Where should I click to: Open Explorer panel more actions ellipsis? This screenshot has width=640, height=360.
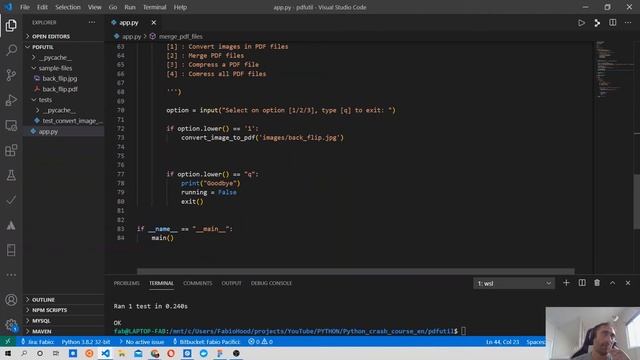pos(92,22)
